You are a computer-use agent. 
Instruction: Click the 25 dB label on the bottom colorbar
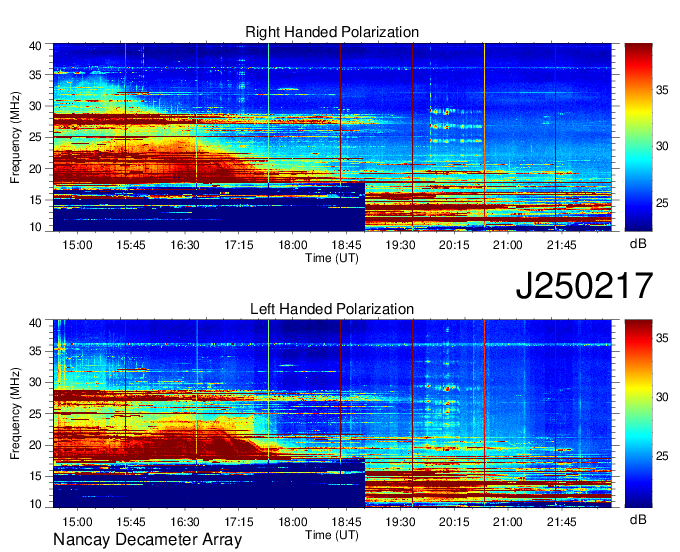662,456
